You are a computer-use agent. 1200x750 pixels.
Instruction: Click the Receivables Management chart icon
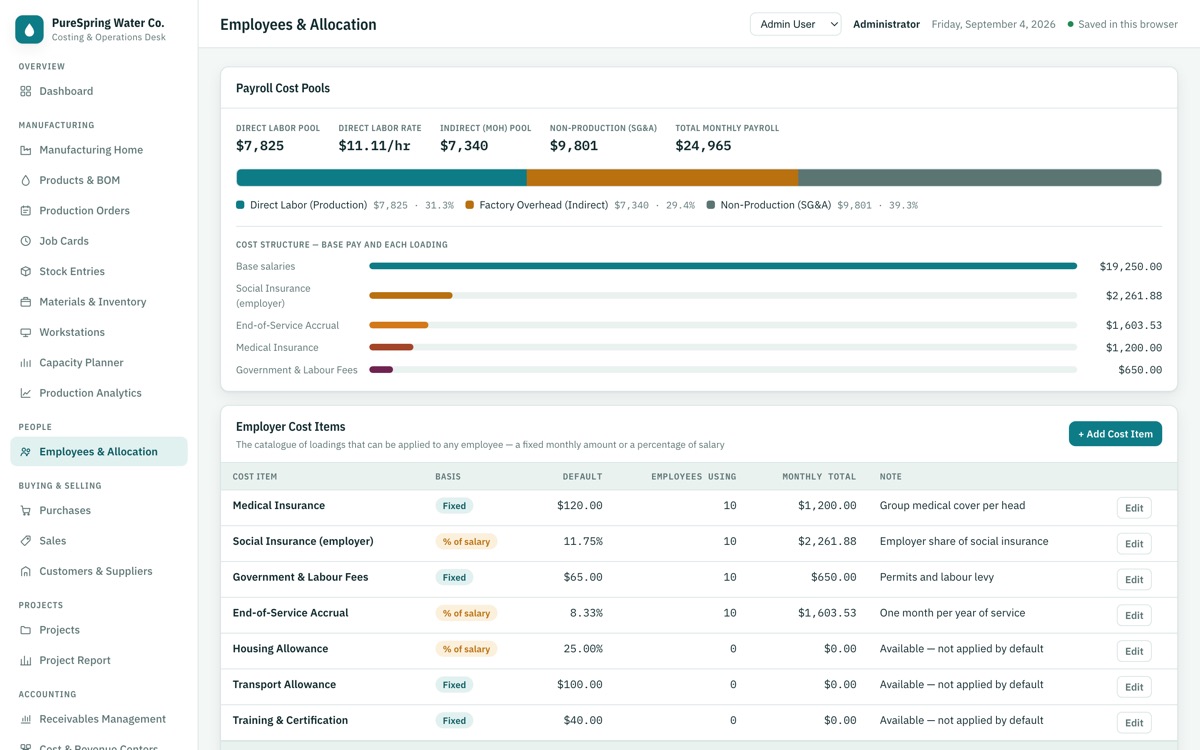point(26,719)
